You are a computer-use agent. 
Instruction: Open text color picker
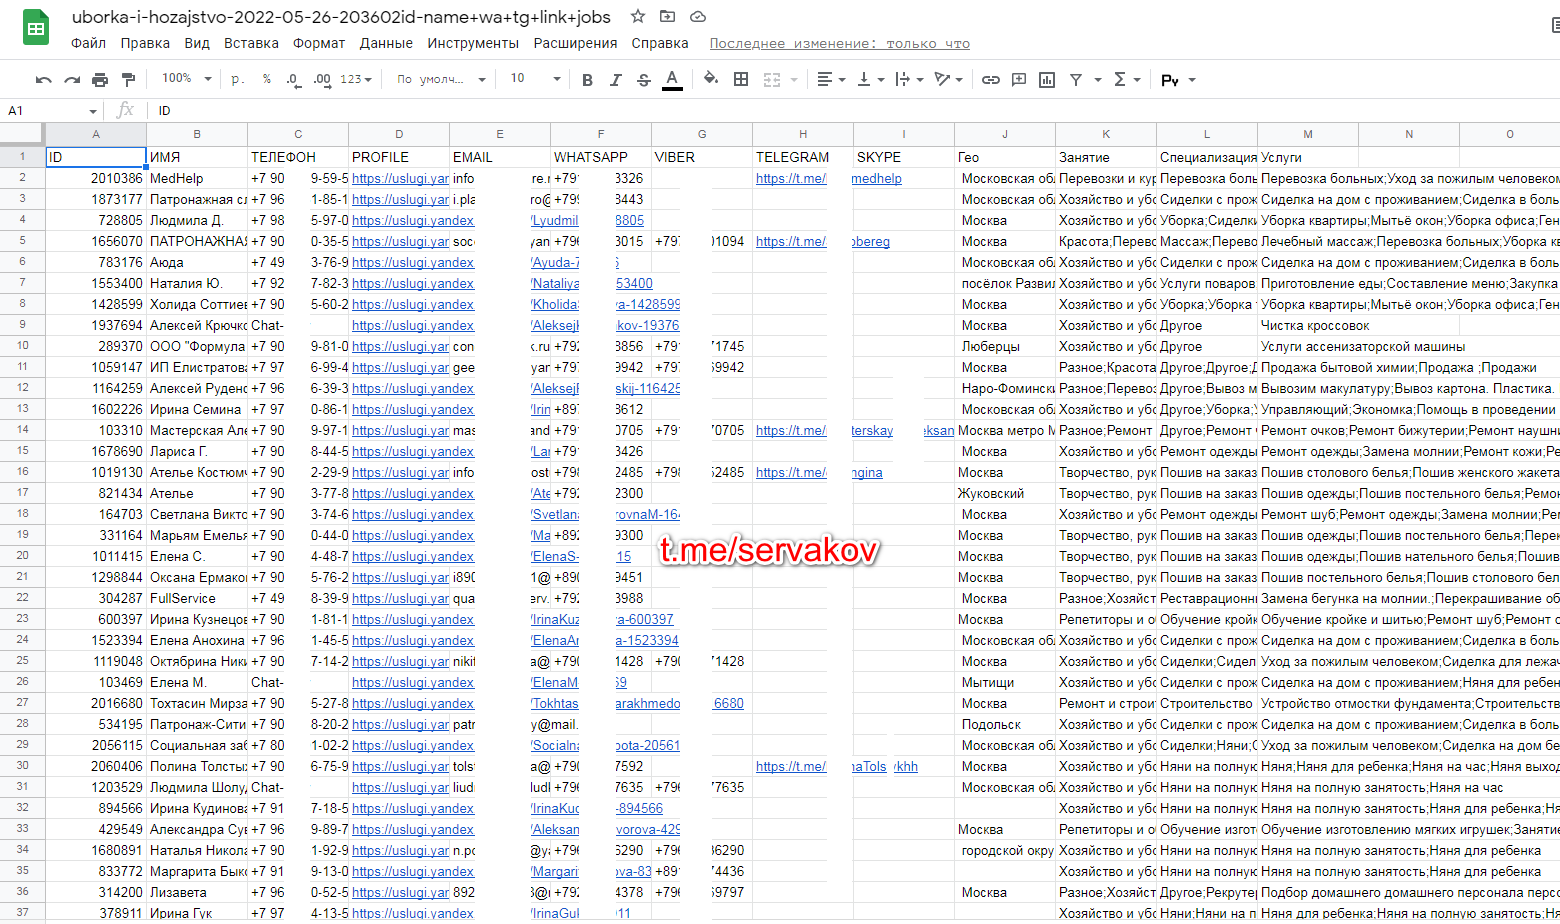click(672, 79)
